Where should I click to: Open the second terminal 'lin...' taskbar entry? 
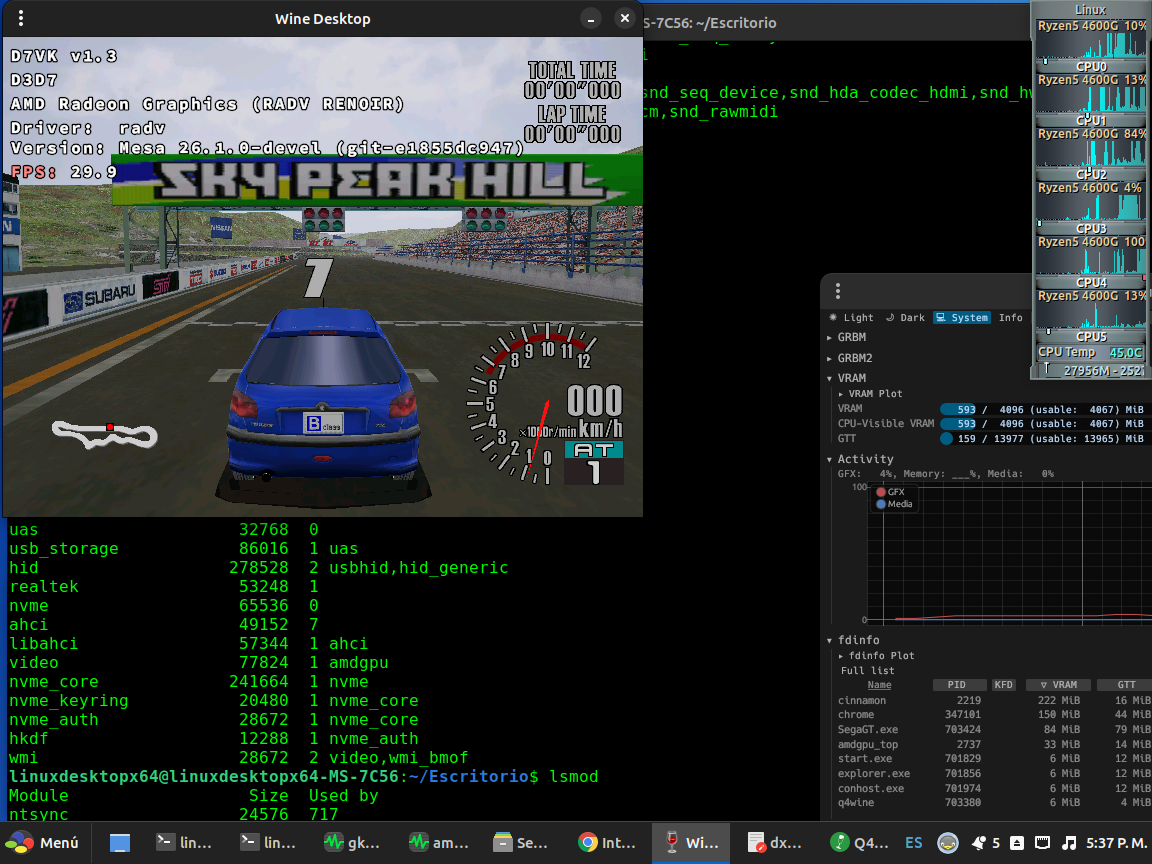click(x=268, y=843)
